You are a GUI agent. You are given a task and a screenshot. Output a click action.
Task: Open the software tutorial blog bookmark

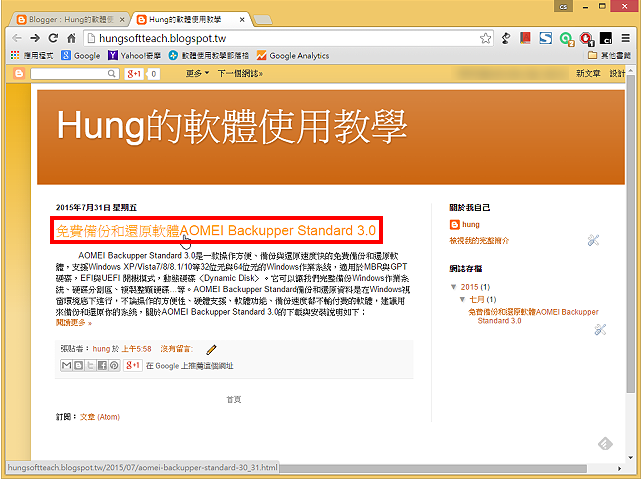(x=209, y=55)
